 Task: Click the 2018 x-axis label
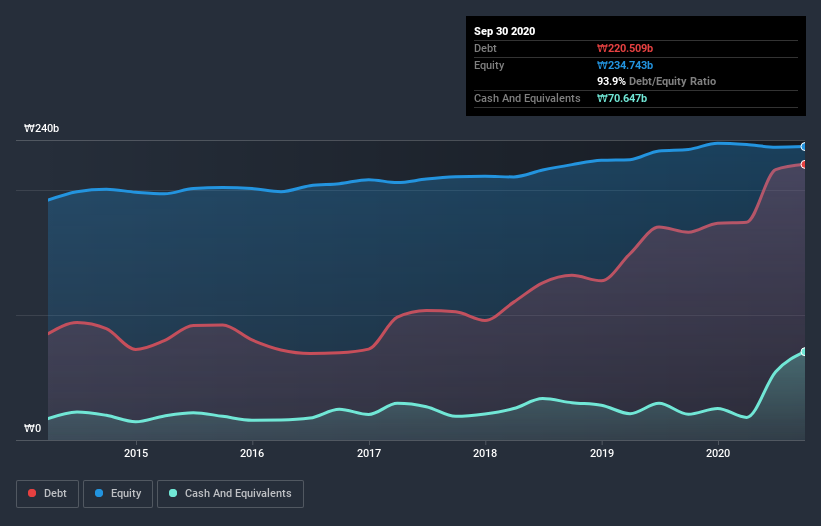pyautogui.click(x=485, y=453)
